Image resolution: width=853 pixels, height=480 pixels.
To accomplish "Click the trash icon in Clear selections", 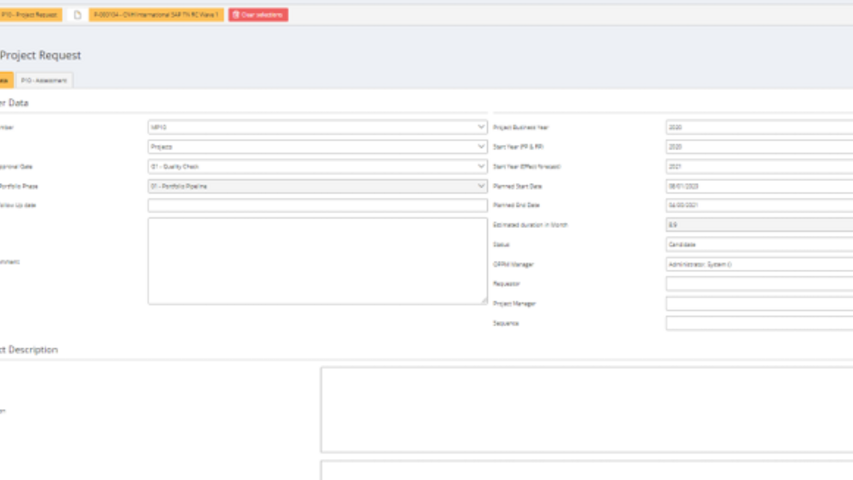I will point(236,15).
